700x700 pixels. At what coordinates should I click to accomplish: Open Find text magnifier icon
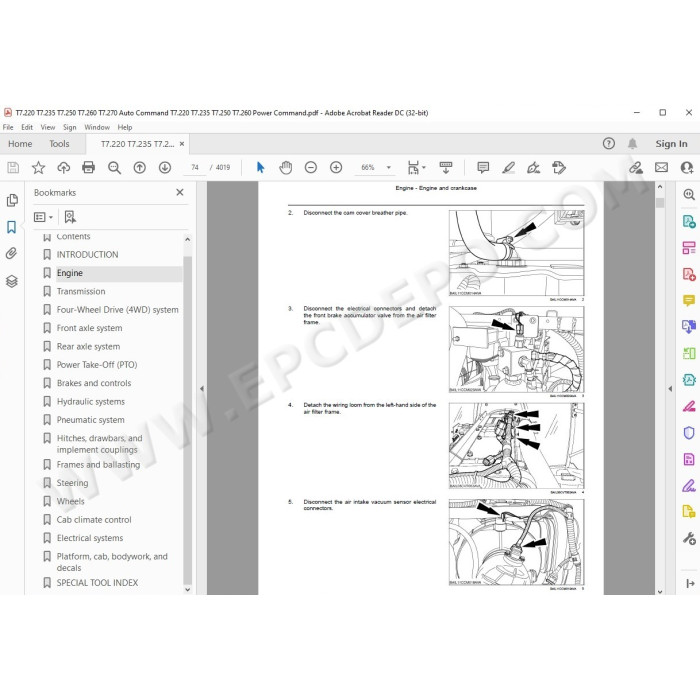[x=114, y=167]
